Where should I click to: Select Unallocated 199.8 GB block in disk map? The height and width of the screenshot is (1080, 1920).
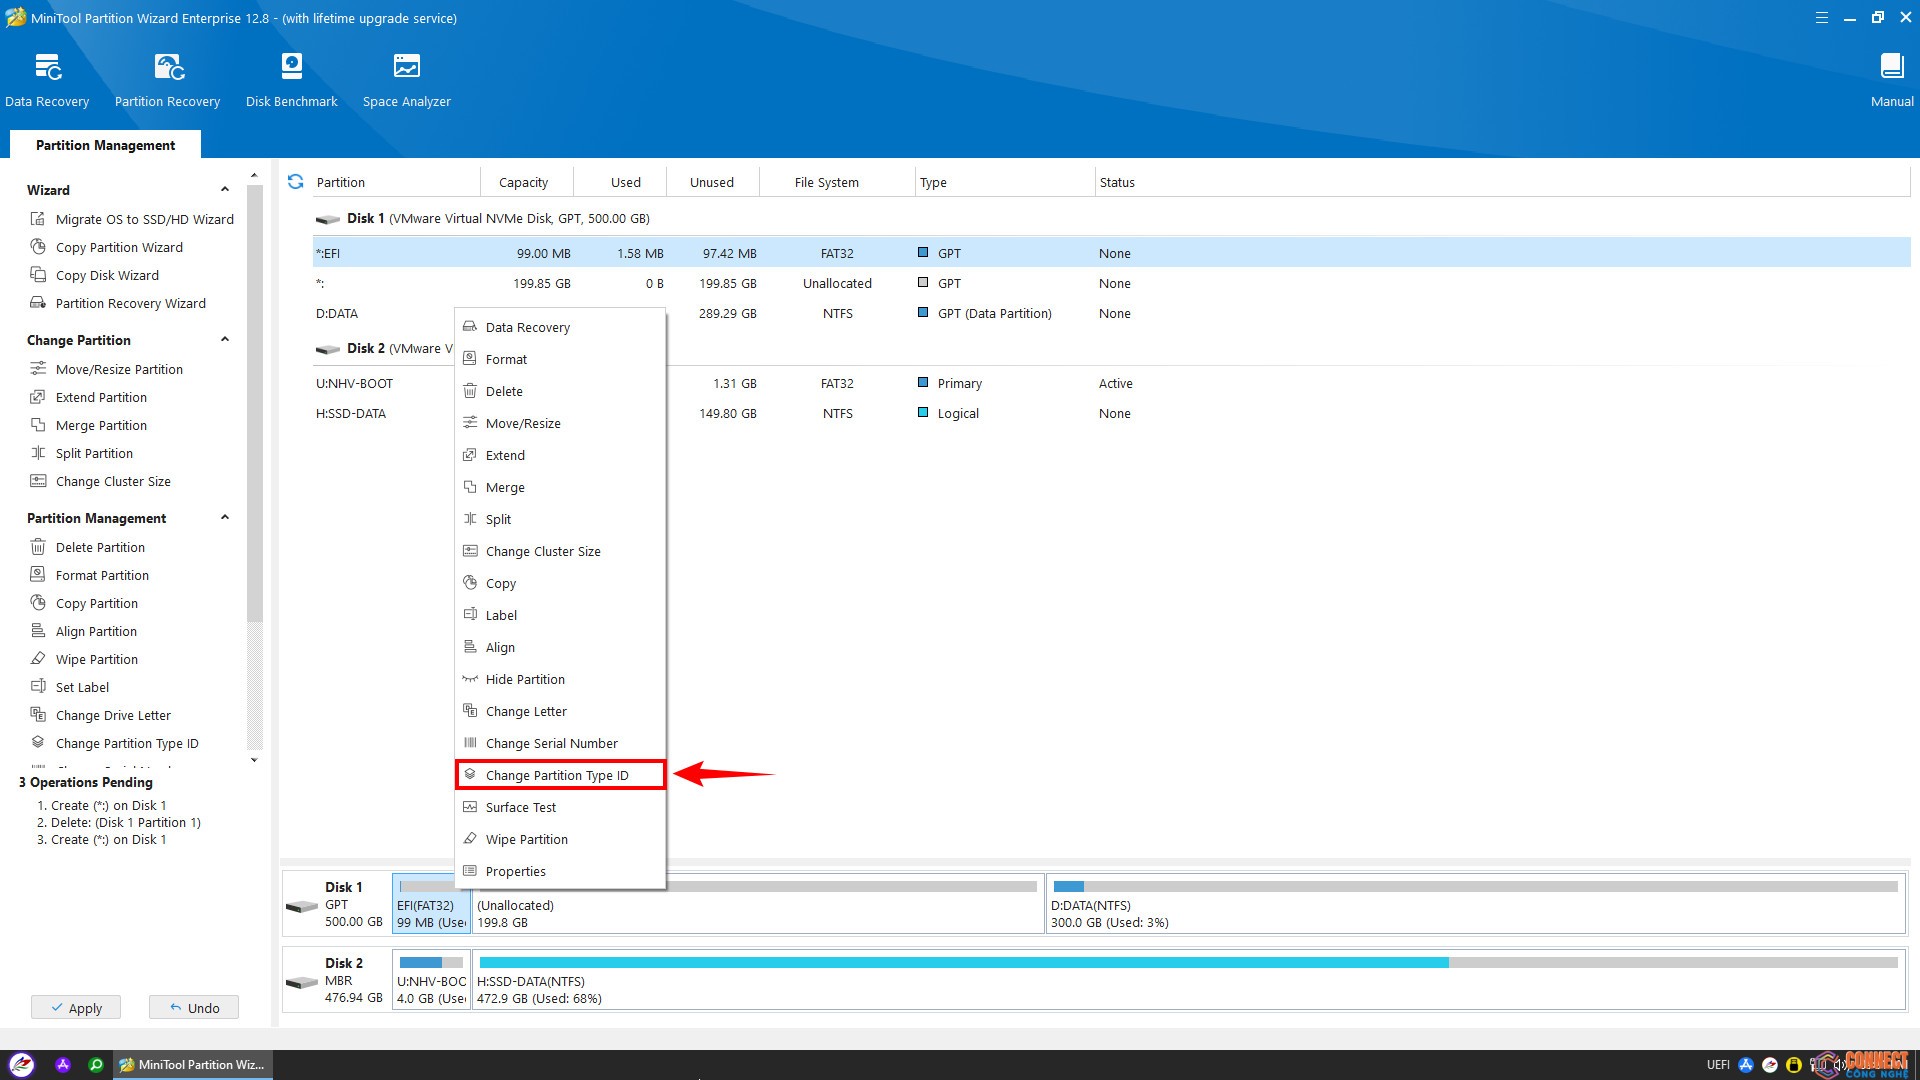(x=757, y=904)
